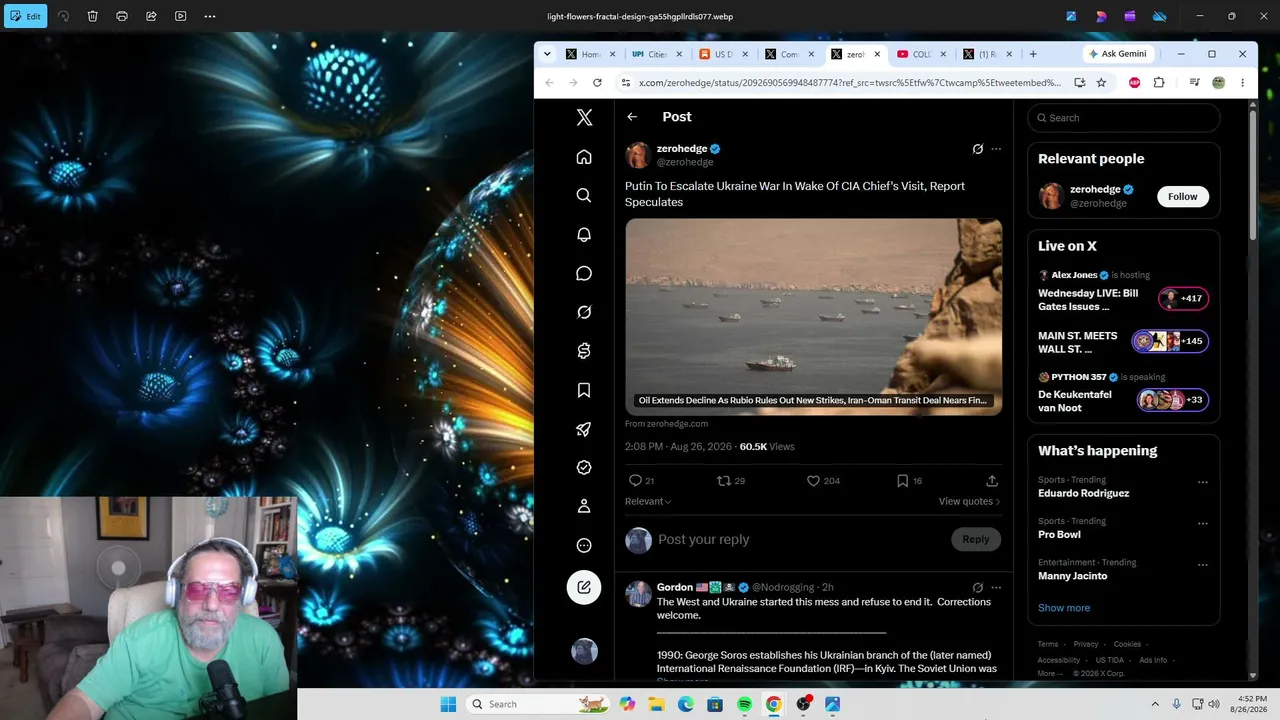Print the image from Photos viewer
Viewport: 1280px width, 720px height.
tap(122, 16)
